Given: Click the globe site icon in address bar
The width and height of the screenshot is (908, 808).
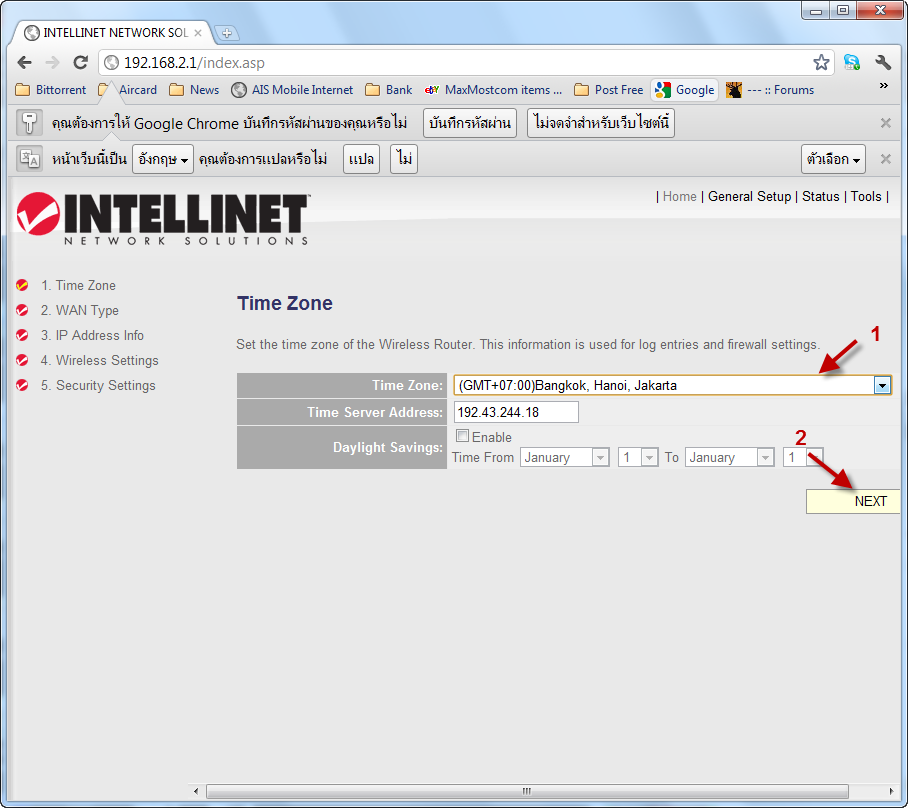Looking at the screenshot, I should 111,63.
